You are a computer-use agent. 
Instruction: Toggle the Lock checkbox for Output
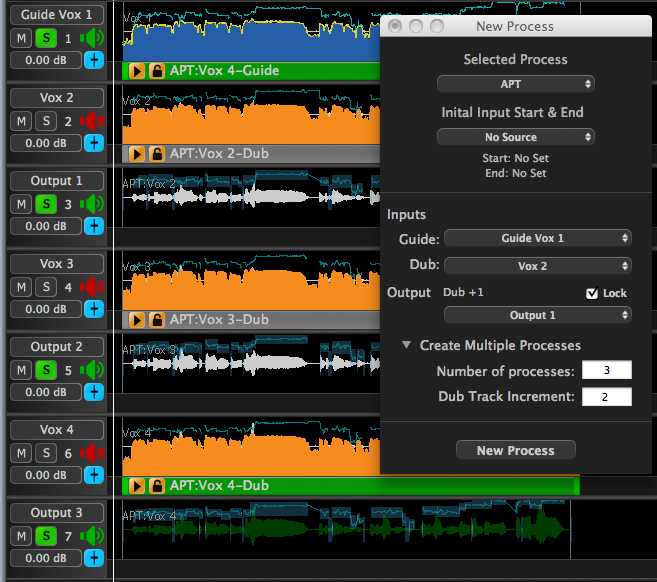tap(592, 293)
